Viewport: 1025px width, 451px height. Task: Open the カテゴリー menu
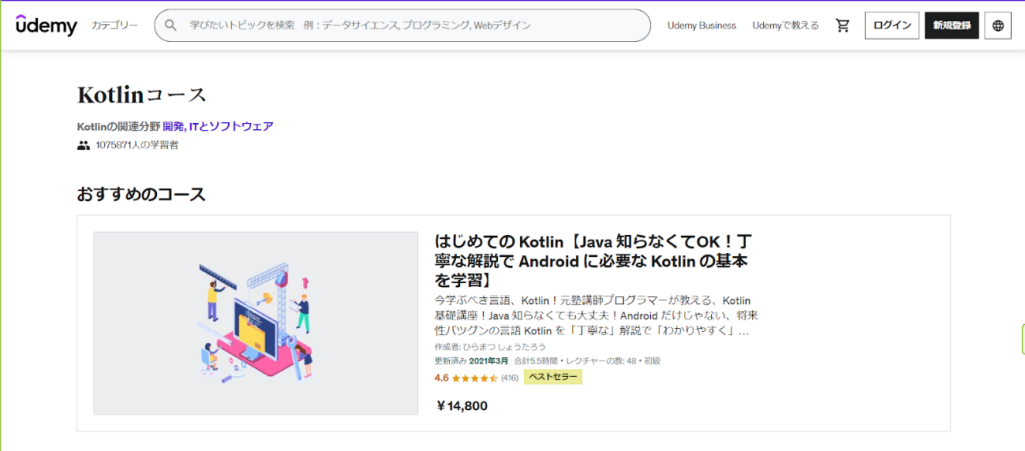pyautogui.click(x=114, y=25)
